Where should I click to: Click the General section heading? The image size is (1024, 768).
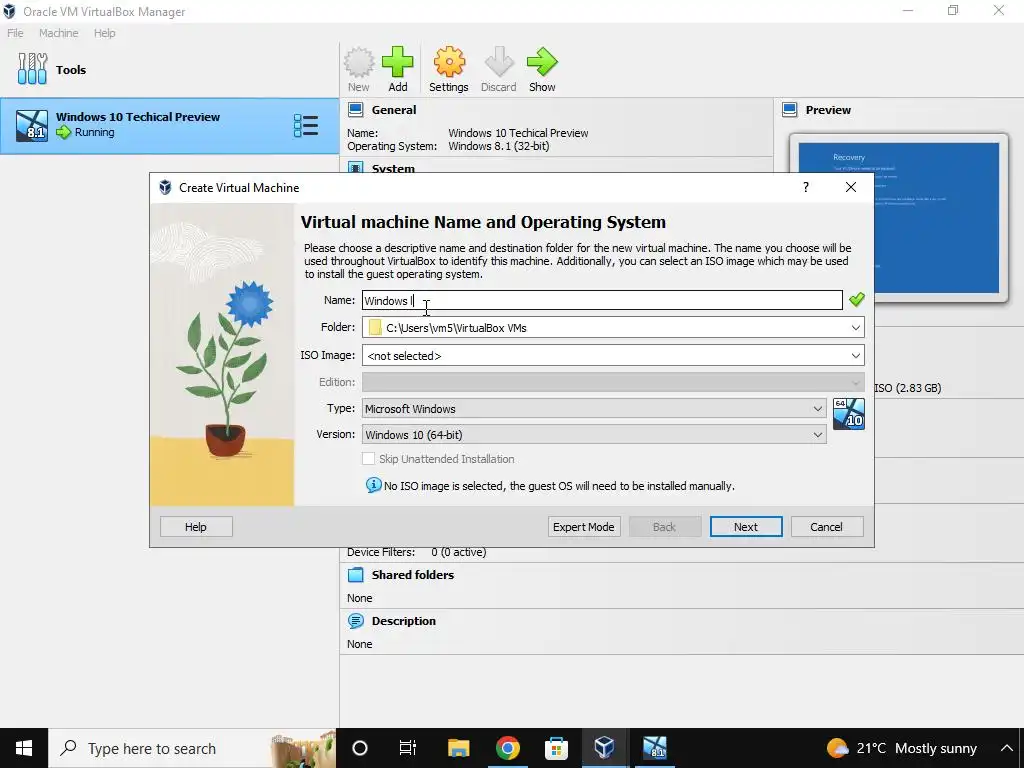pyautogui.click(x=394, y=110)
